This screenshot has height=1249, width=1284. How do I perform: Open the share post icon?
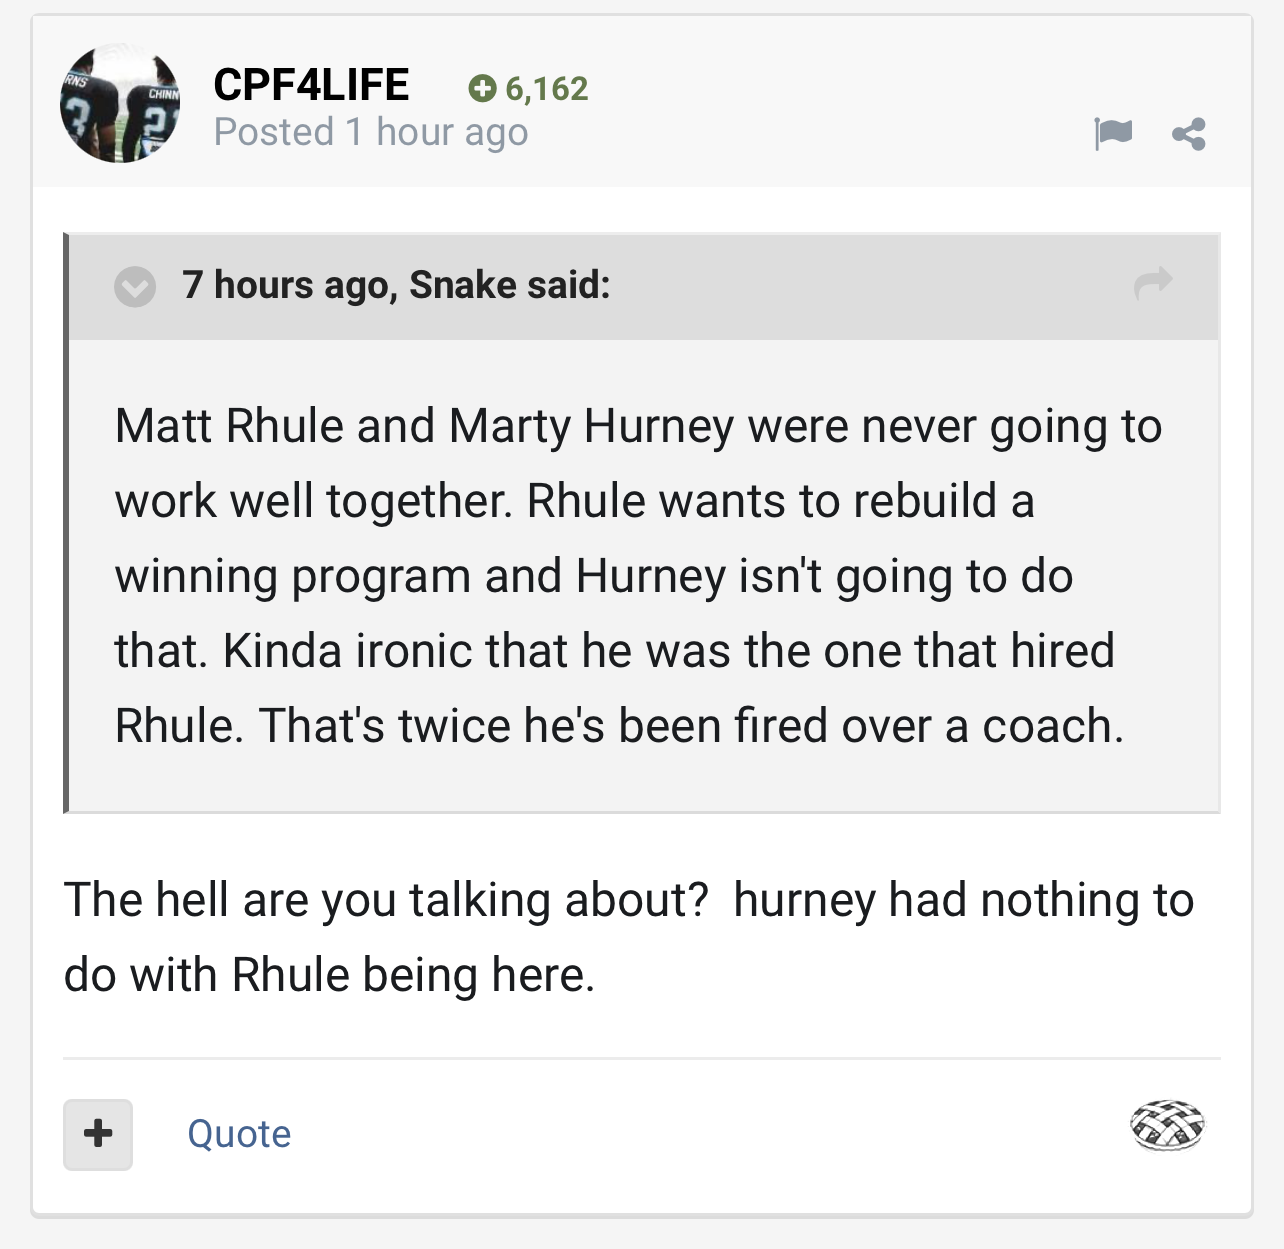1189,134
